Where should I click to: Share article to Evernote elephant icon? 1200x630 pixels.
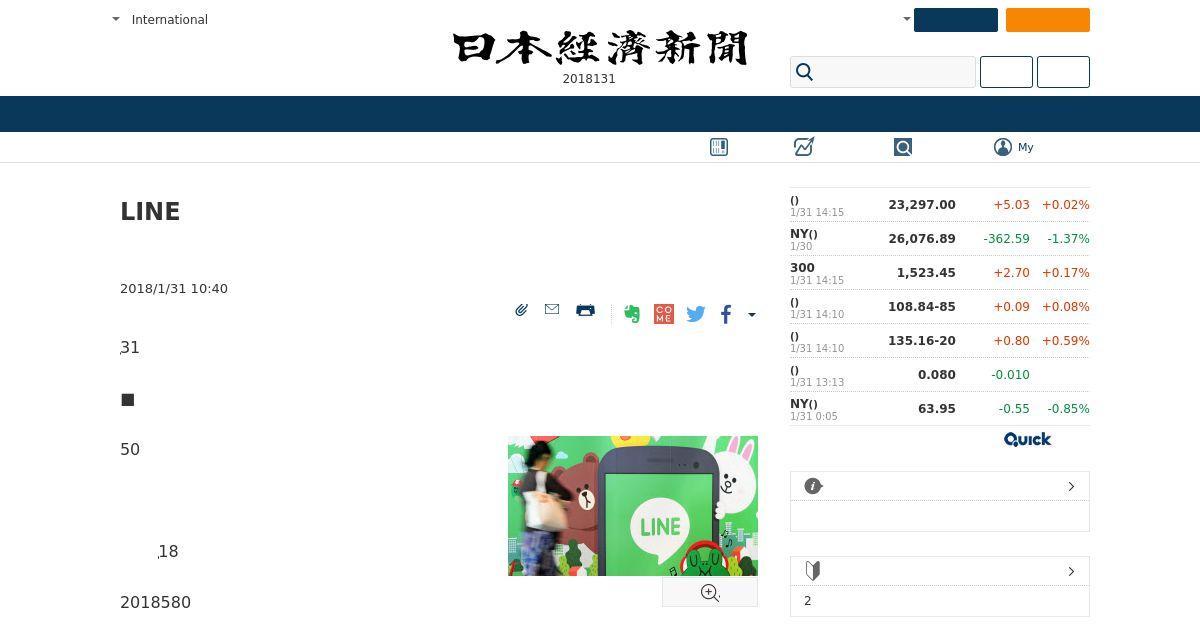pyautogui.click(x=632, y=314)
